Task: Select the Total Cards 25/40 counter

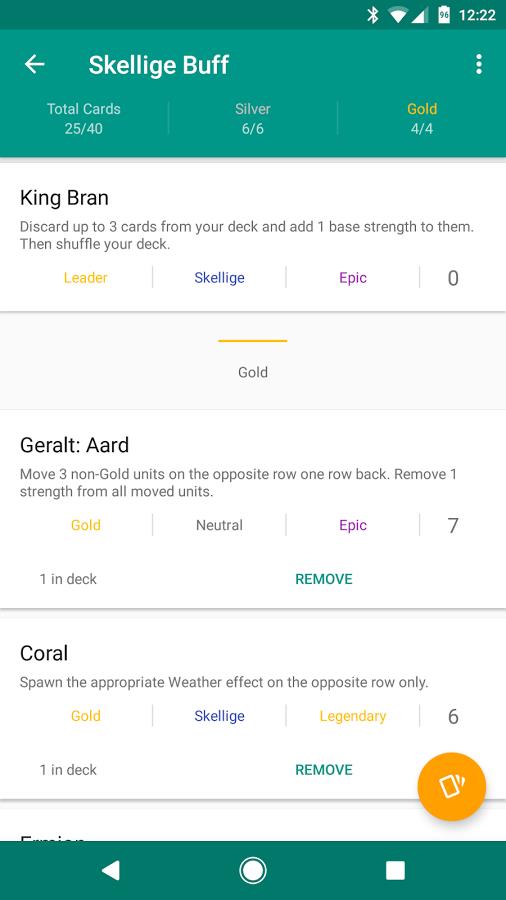Action: [84, 118]
